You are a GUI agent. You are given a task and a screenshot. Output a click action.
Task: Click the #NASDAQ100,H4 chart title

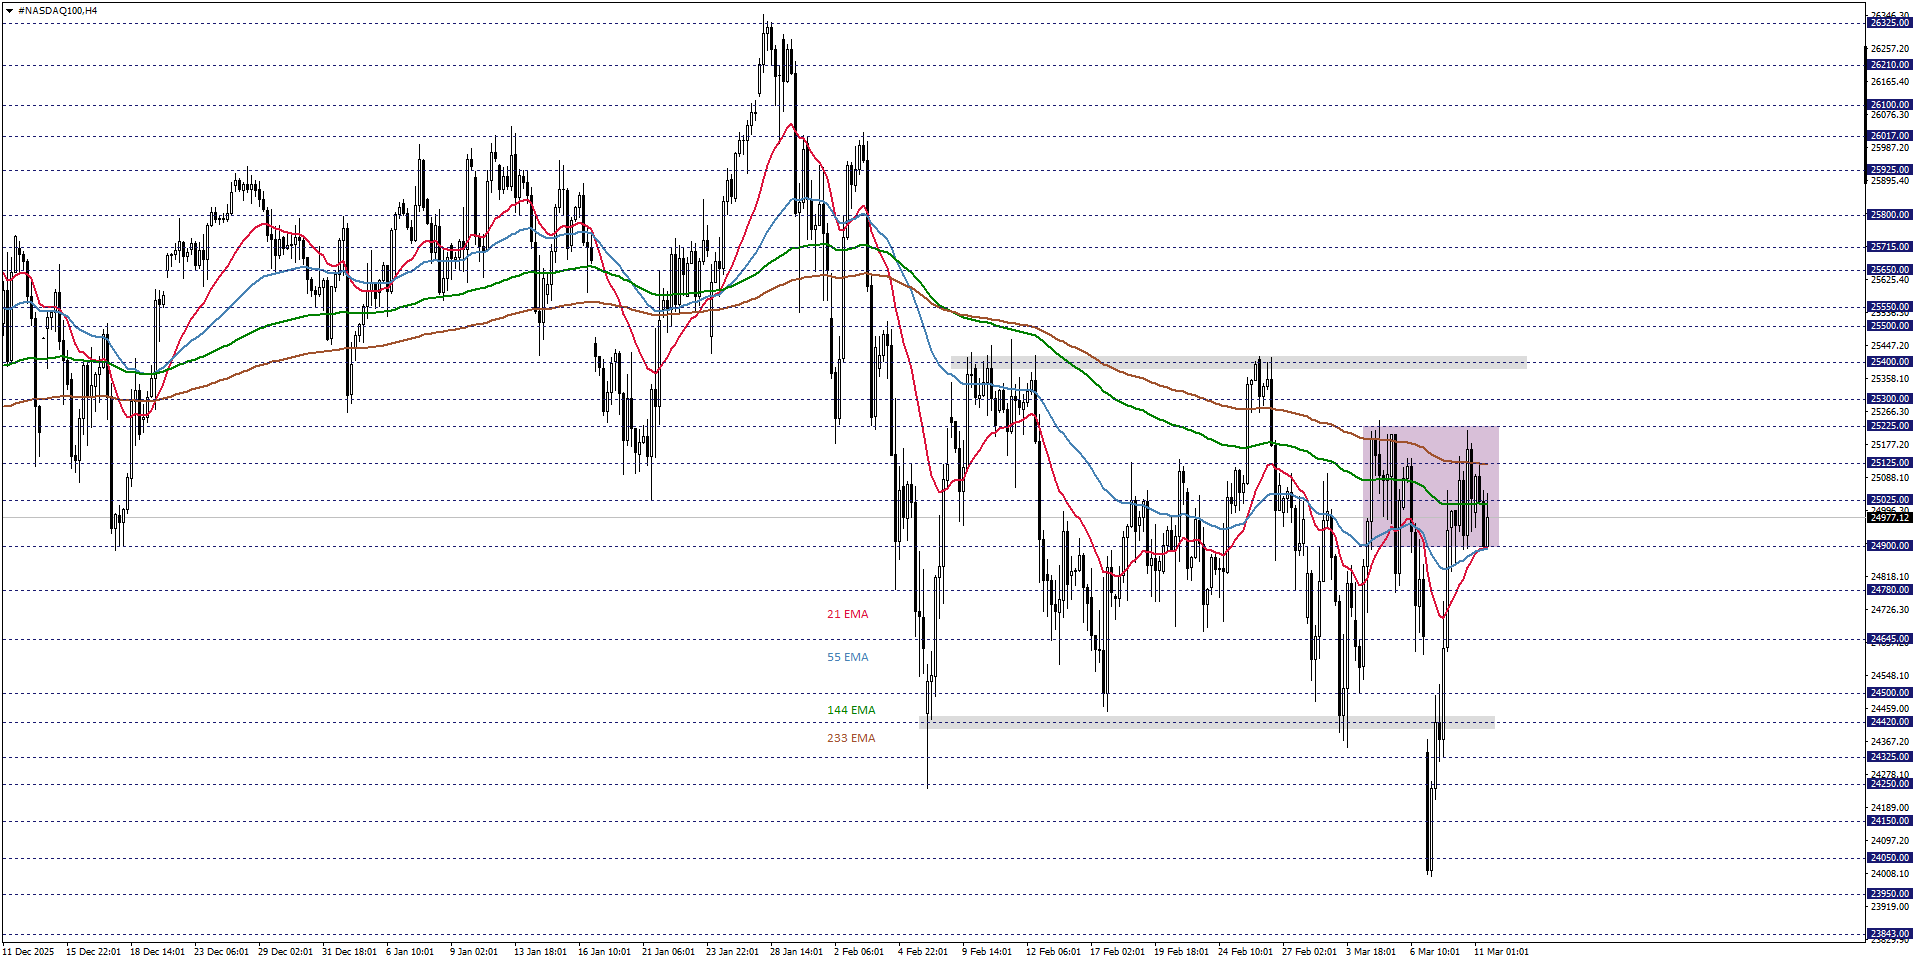(x=55, y=8)
